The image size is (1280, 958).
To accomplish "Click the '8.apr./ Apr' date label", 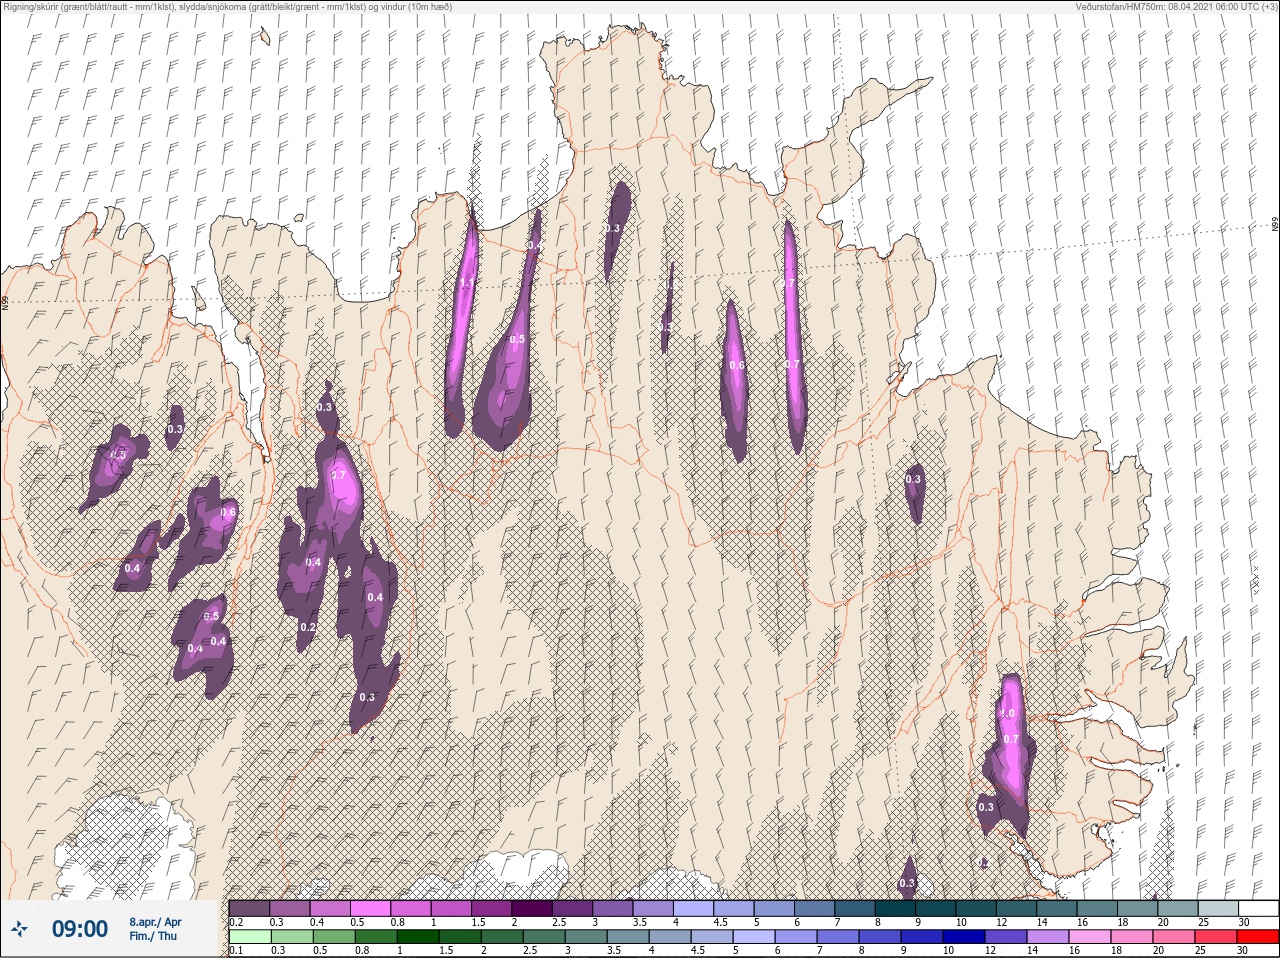I will pos(155,922).
